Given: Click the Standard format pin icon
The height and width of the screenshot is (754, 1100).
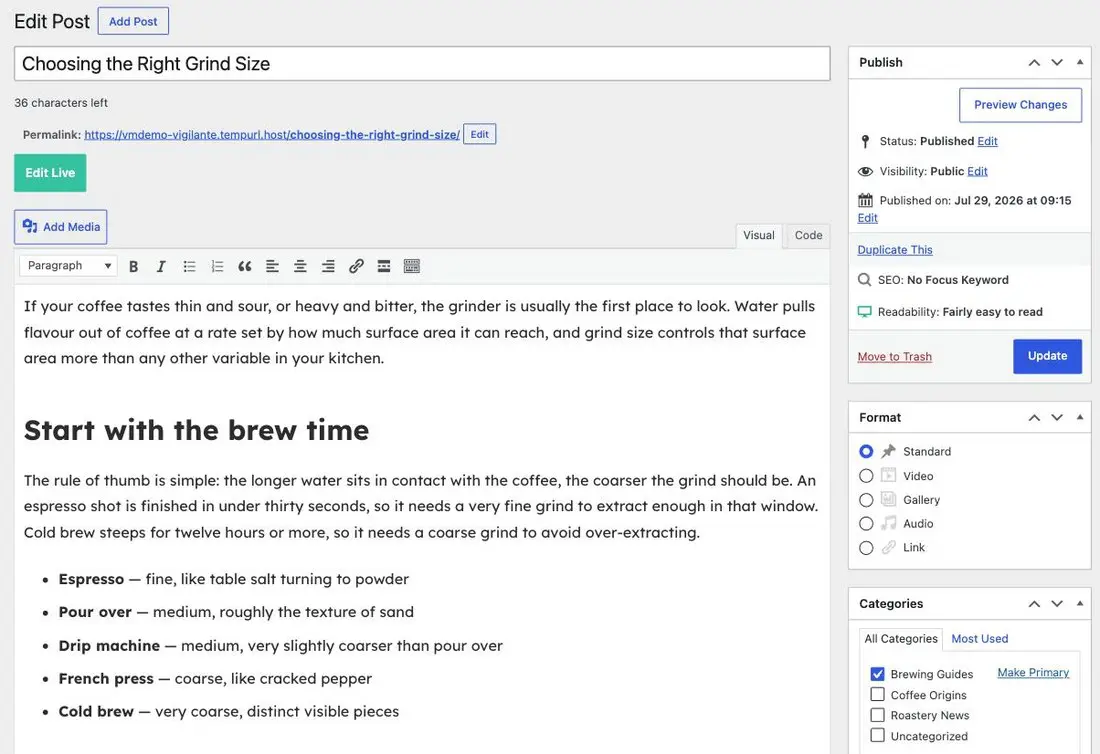Looking at the screenshot, I should pyautogui.click(x=889, y=451).
